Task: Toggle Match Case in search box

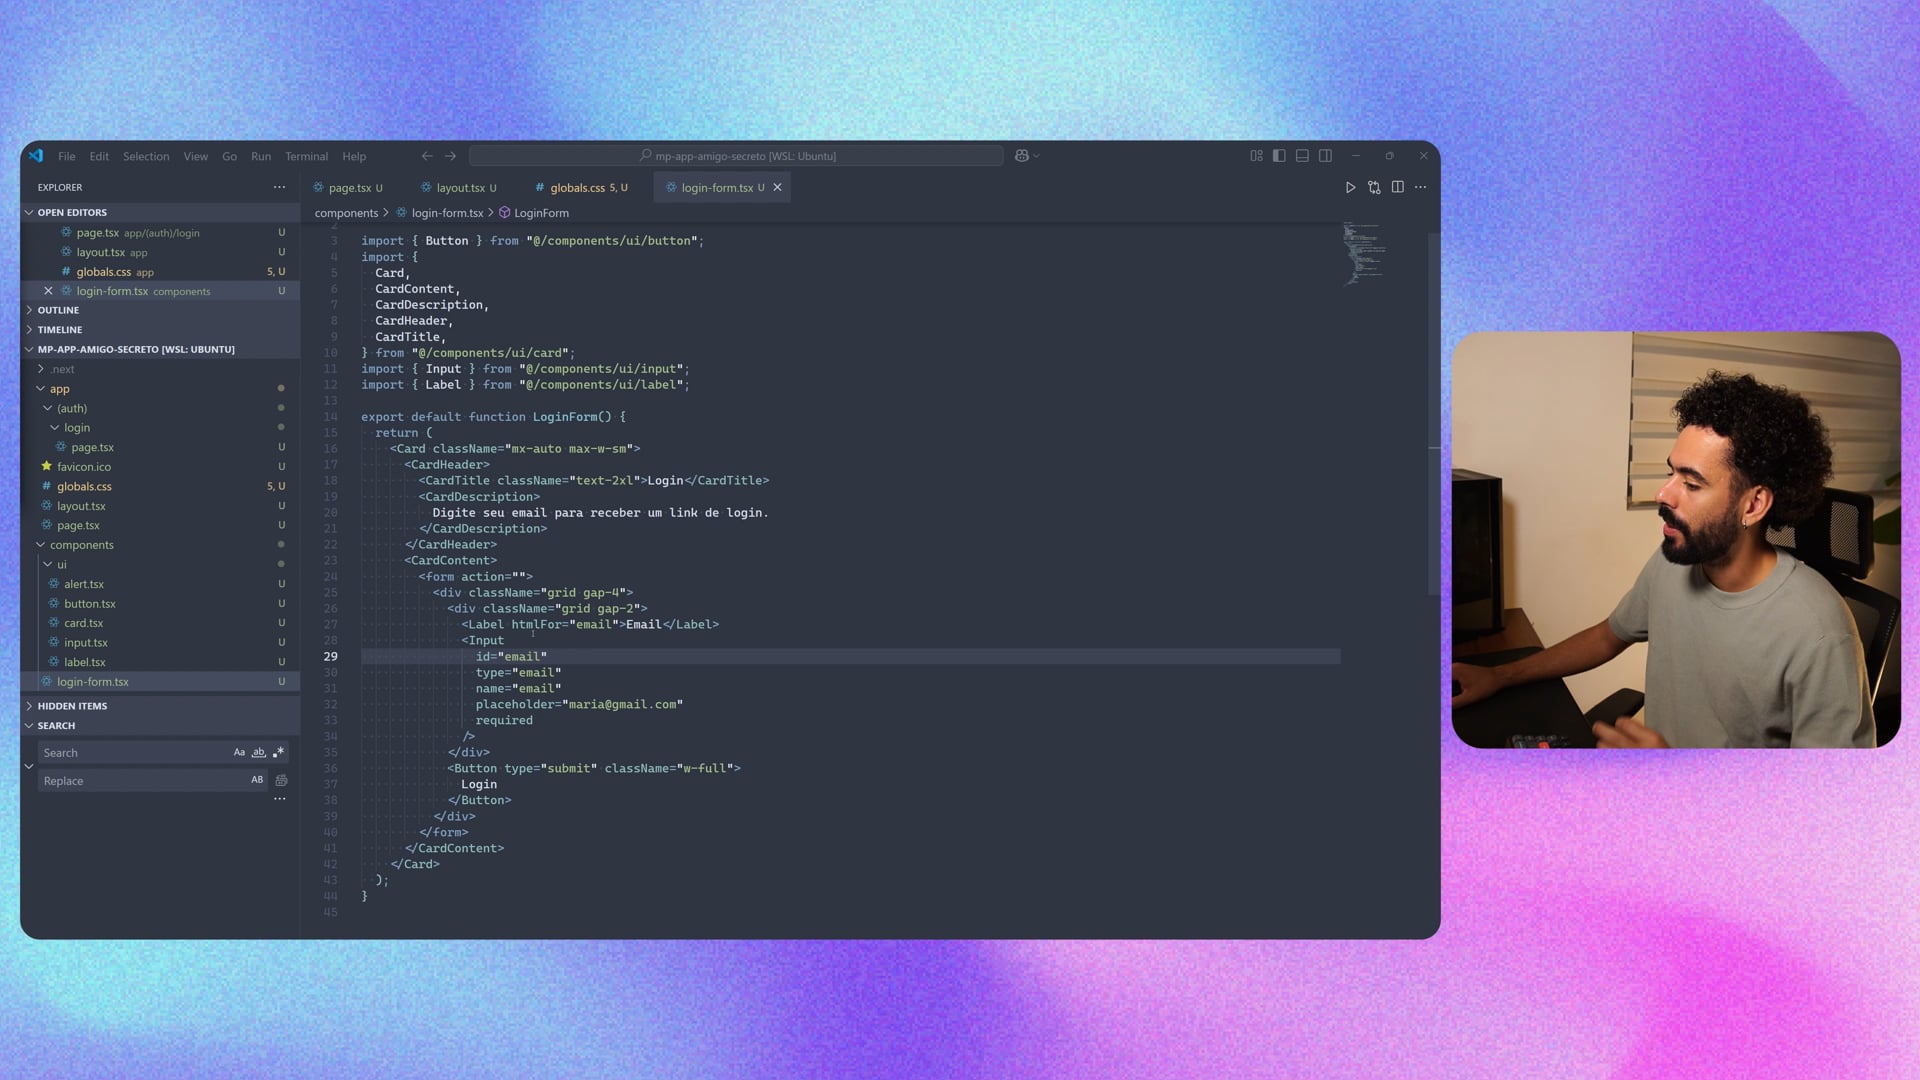Action: click(239, 753)
